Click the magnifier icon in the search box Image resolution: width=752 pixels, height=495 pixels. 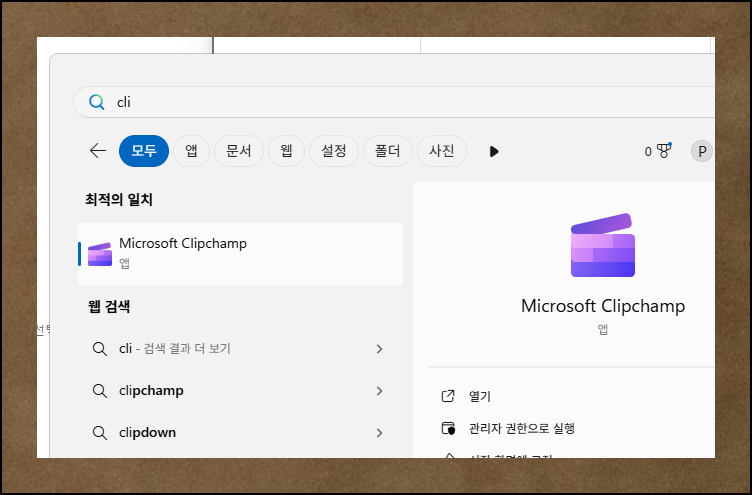(x=96, y=102)
